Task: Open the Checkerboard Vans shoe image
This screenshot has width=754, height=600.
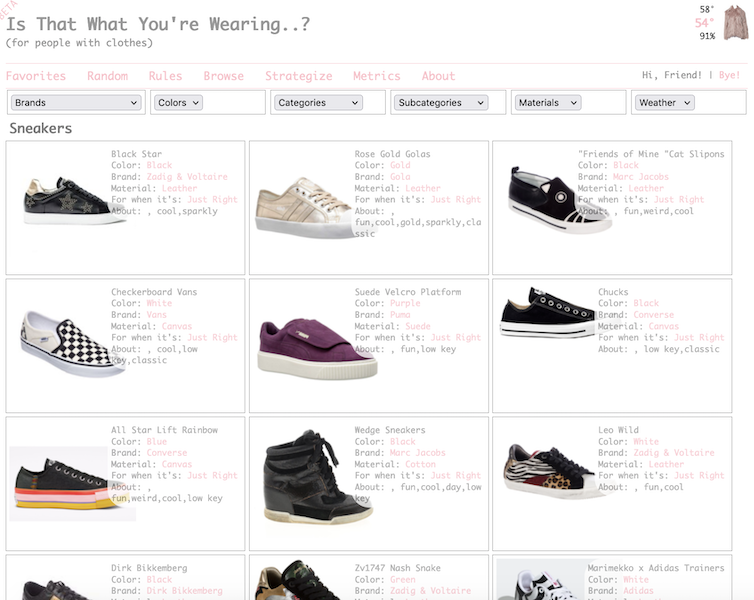Action: tap(71, 343)
